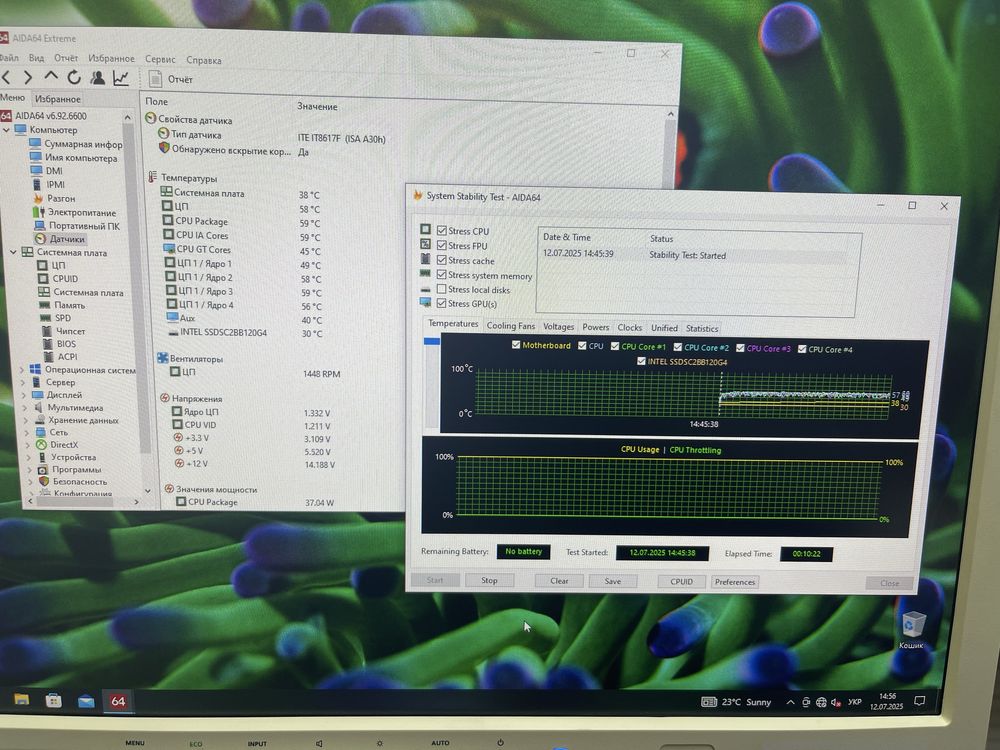Screen dimensions: 1000x750
Task: Open CPUID from the stability test window
Action: tap(681, 582)
